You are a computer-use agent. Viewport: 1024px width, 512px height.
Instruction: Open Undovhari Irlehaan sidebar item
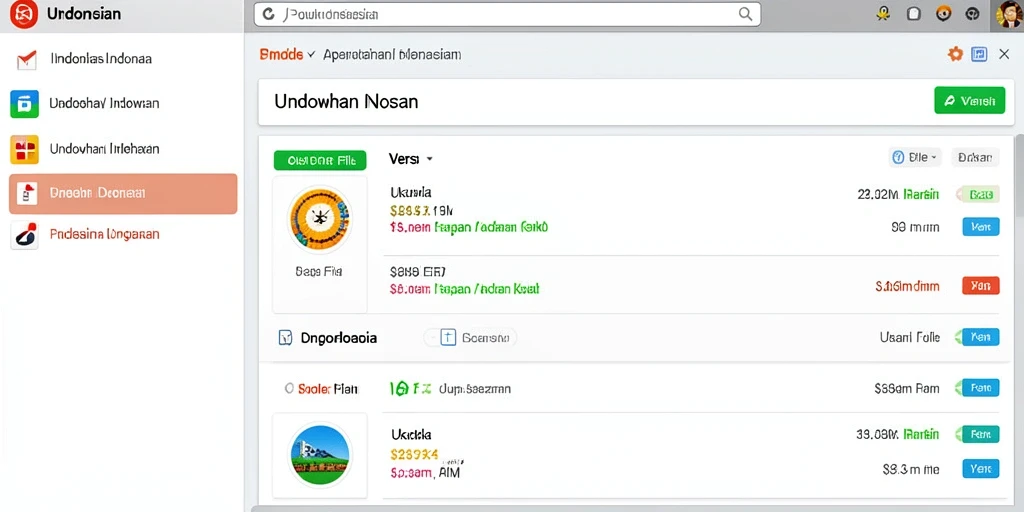123,149
